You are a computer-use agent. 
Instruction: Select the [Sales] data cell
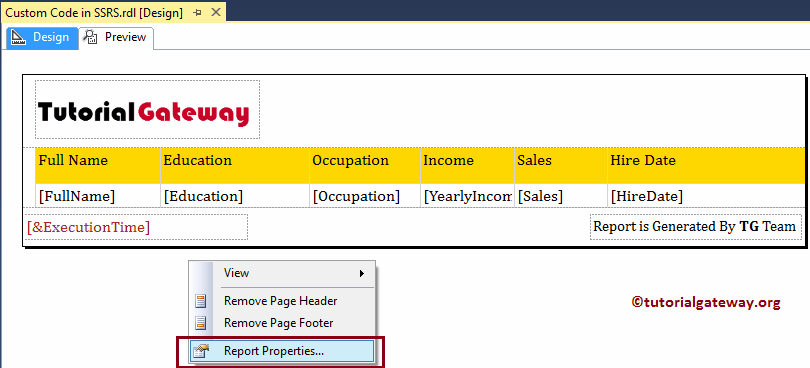point(561,196)
